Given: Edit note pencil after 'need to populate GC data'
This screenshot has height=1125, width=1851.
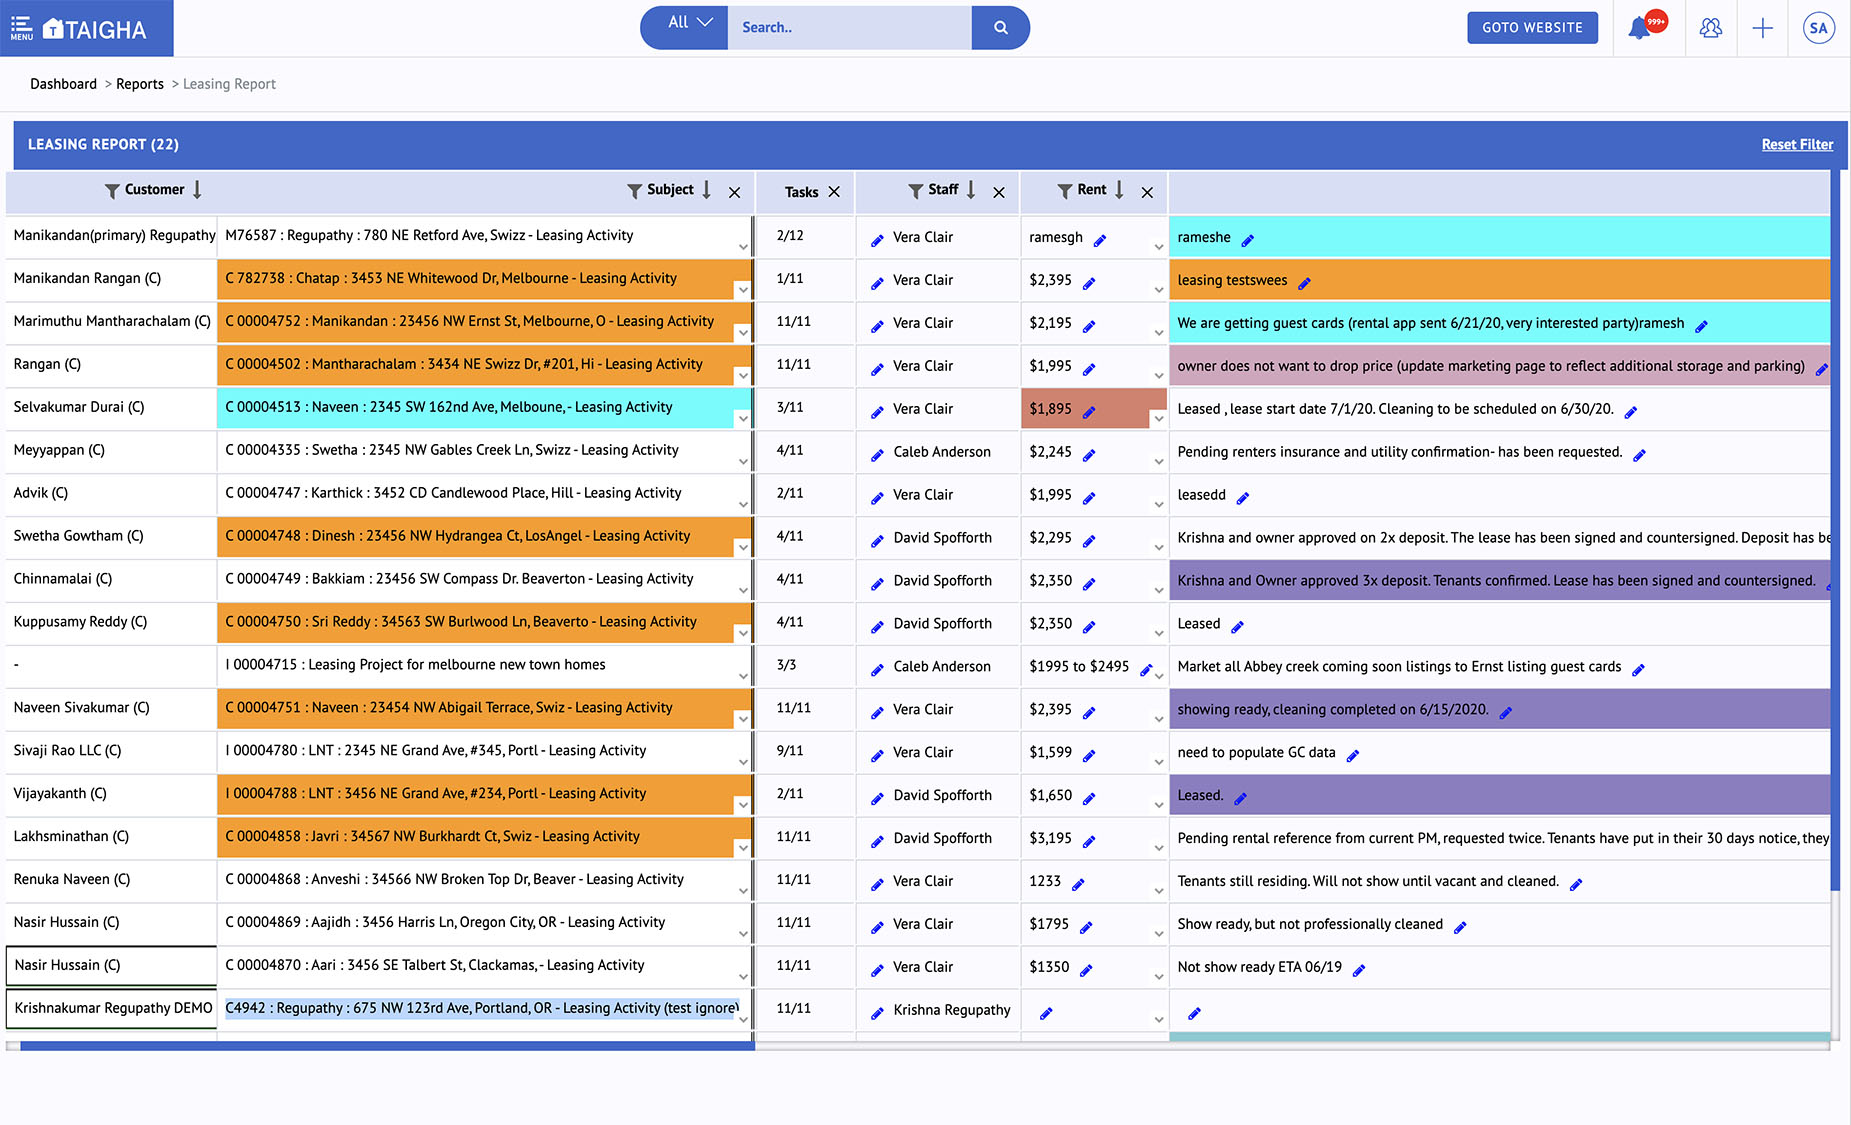Looking at the screenshot, I should point(1353,755).
